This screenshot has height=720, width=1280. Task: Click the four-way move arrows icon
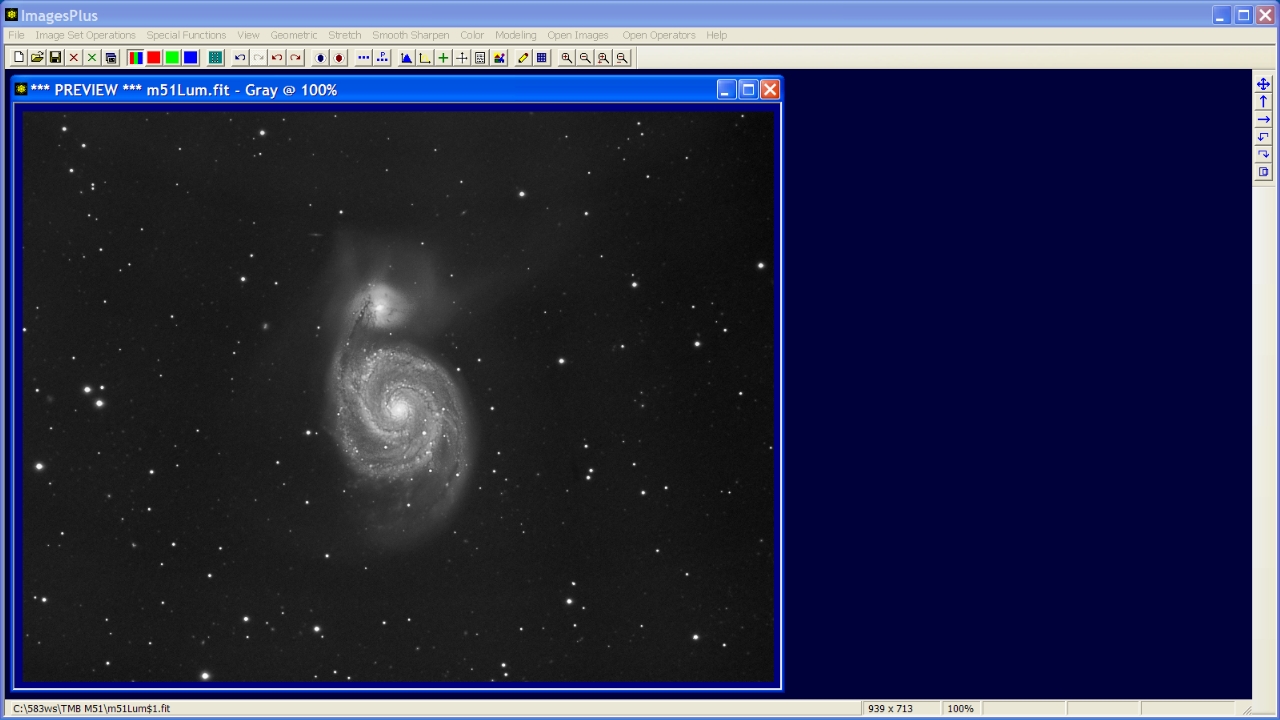(x=1263, y=85)
